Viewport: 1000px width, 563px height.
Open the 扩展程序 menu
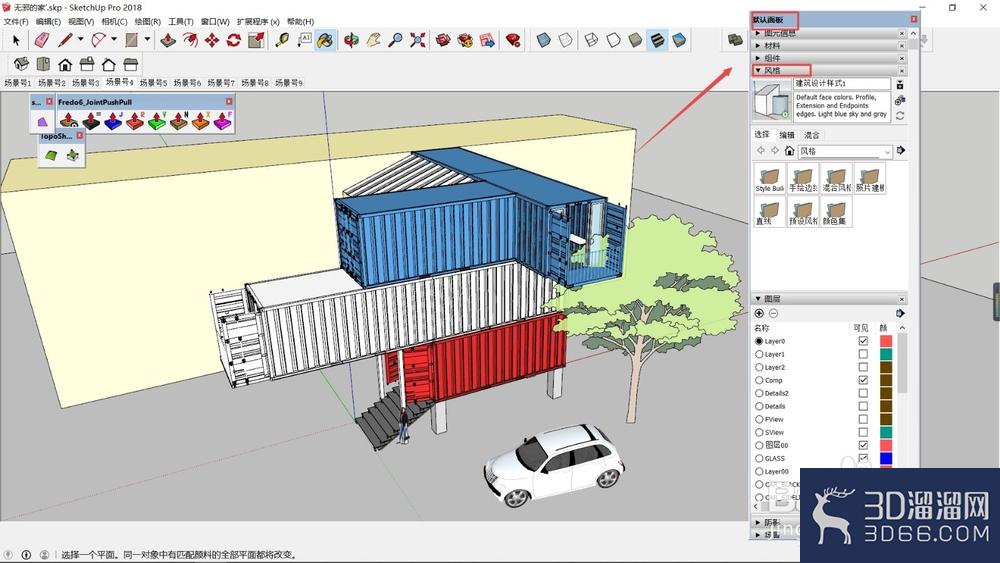click(258, 22)
